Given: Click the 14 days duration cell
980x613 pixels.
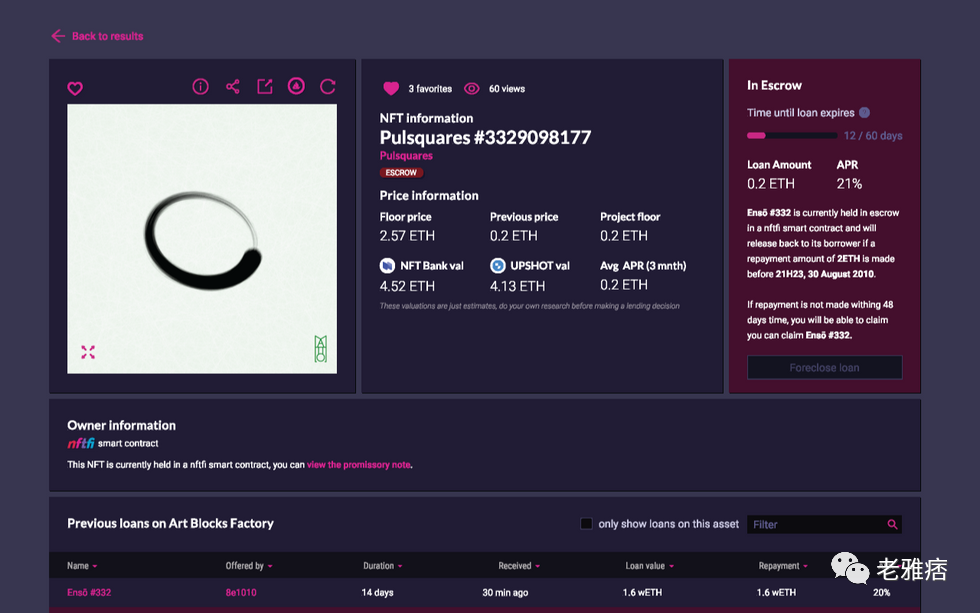Looking at the screenshot, I should [378, 592].
